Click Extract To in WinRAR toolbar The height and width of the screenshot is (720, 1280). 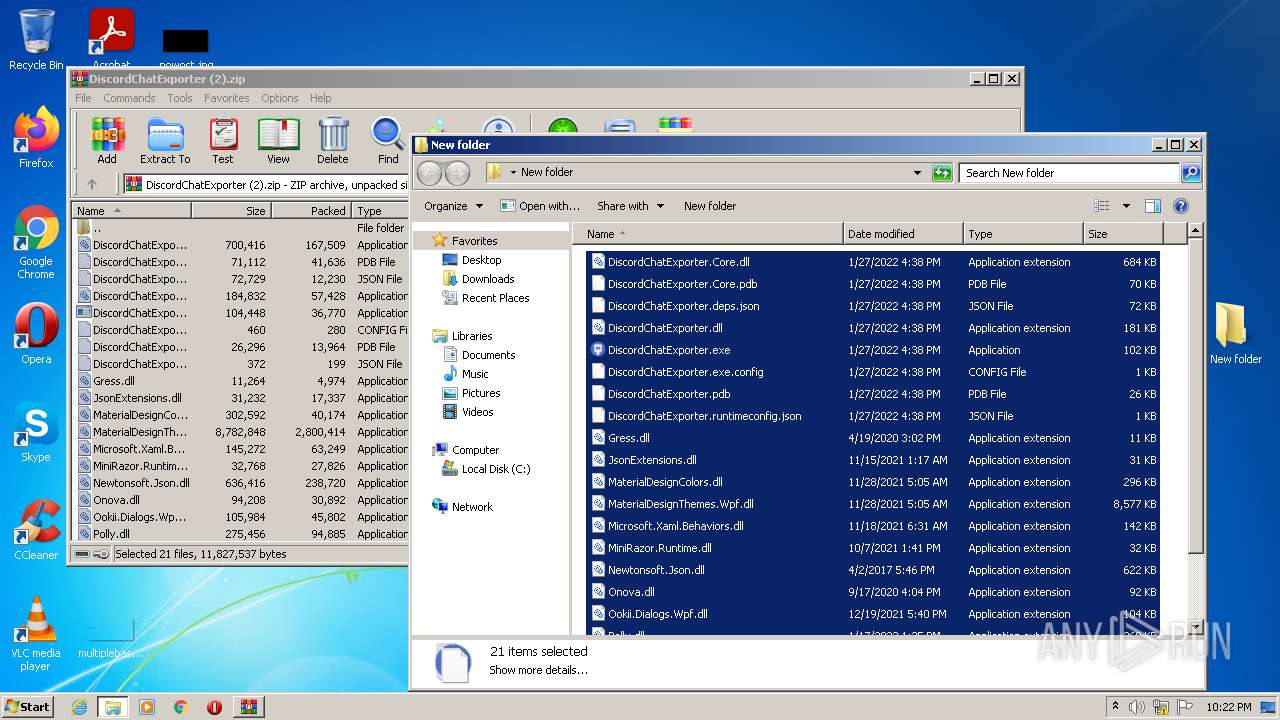click(165, 141)
